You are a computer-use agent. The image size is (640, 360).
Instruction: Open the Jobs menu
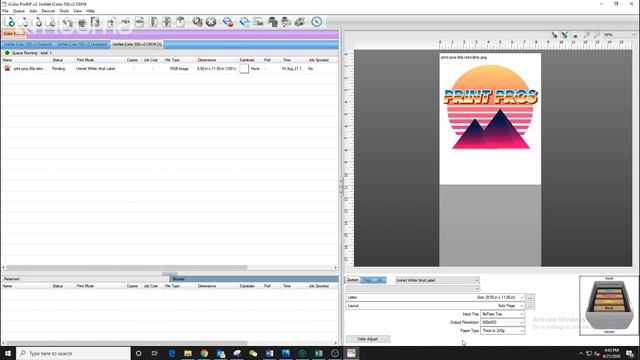pos(33,11)
